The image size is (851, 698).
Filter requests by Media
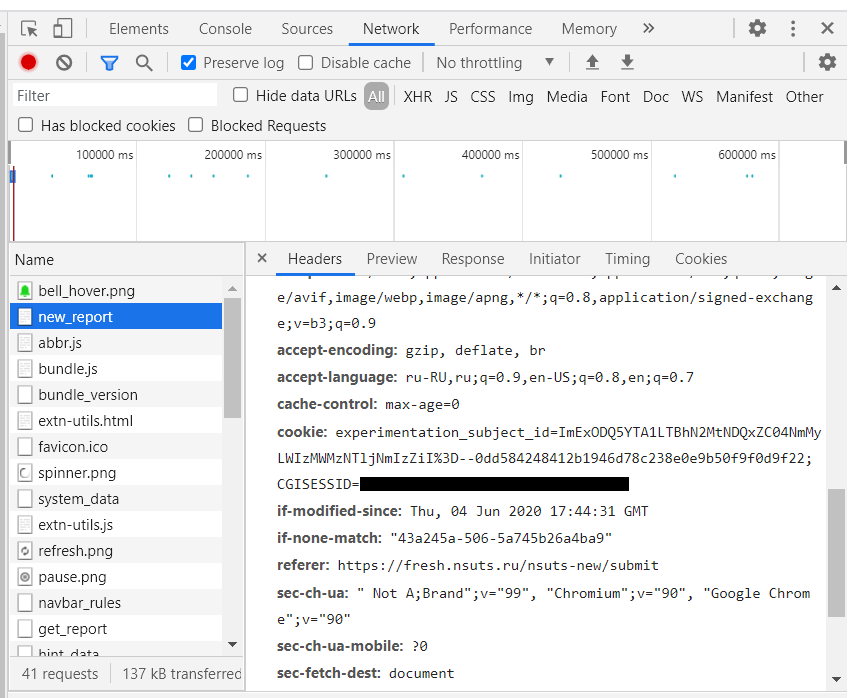tap(567, 97)
